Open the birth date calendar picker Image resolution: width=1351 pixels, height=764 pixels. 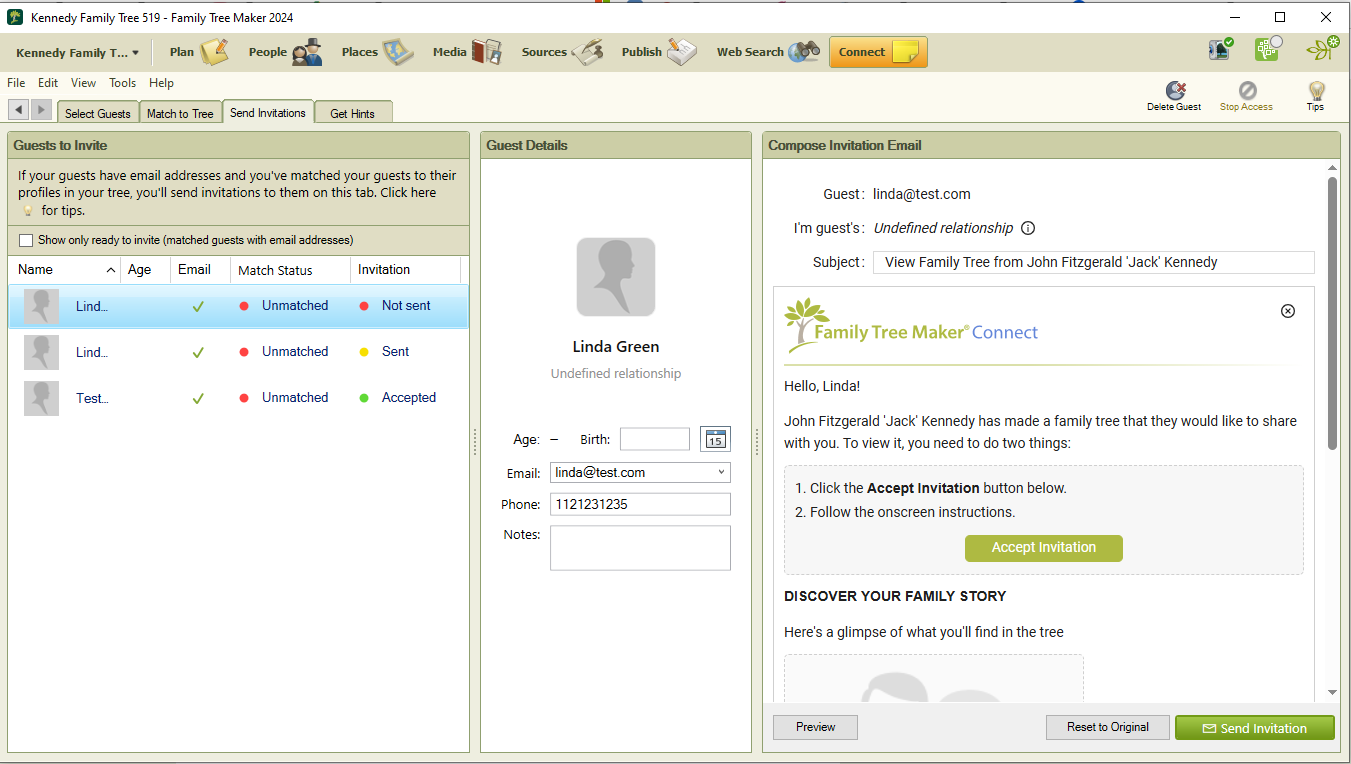715,439
